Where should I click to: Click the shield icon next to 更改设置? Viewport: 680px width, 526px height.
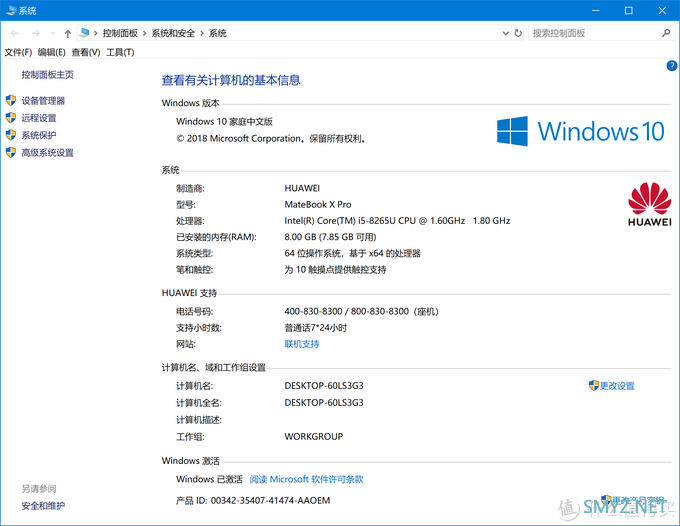pos(594,385)
